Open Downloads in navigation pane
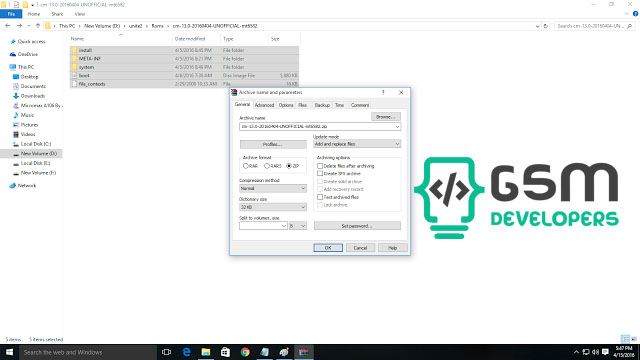 tap(33, 96)
